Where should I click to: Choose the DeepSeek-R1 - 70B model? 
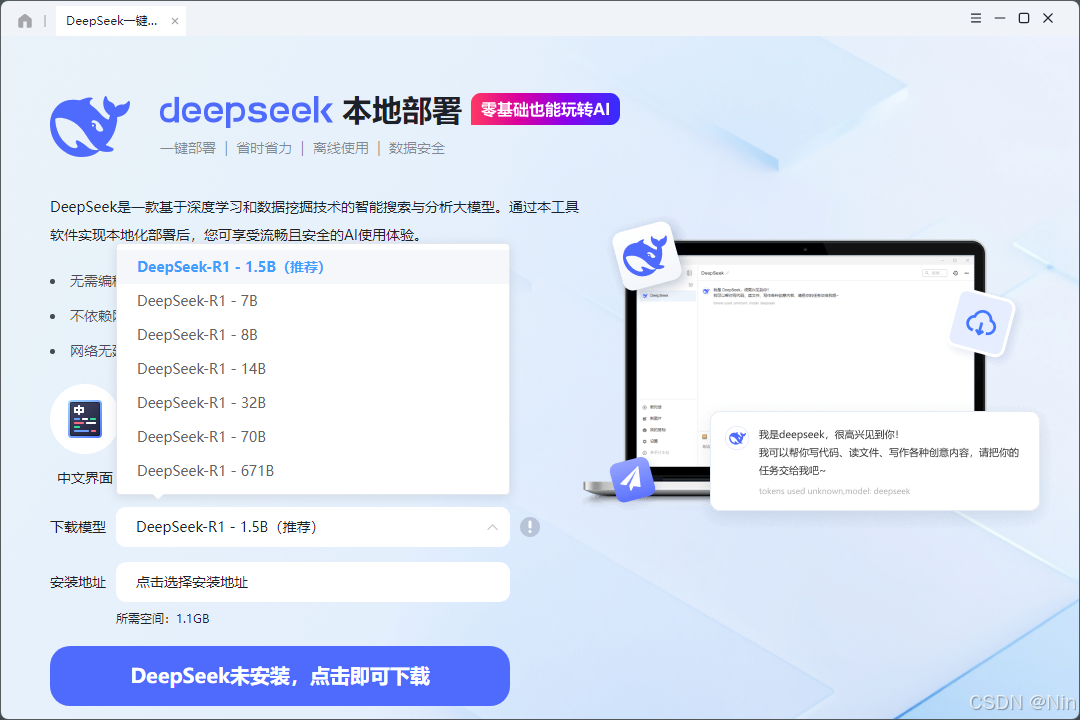tap(313, 436)
